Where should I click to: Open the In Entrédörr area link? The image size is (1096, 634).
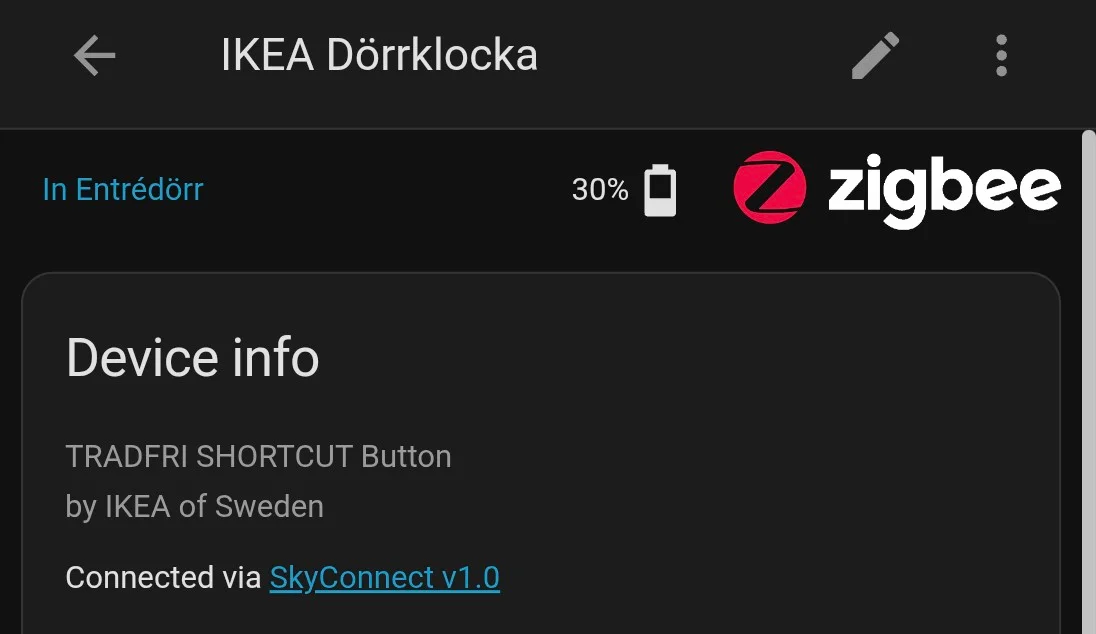point(123,189)
